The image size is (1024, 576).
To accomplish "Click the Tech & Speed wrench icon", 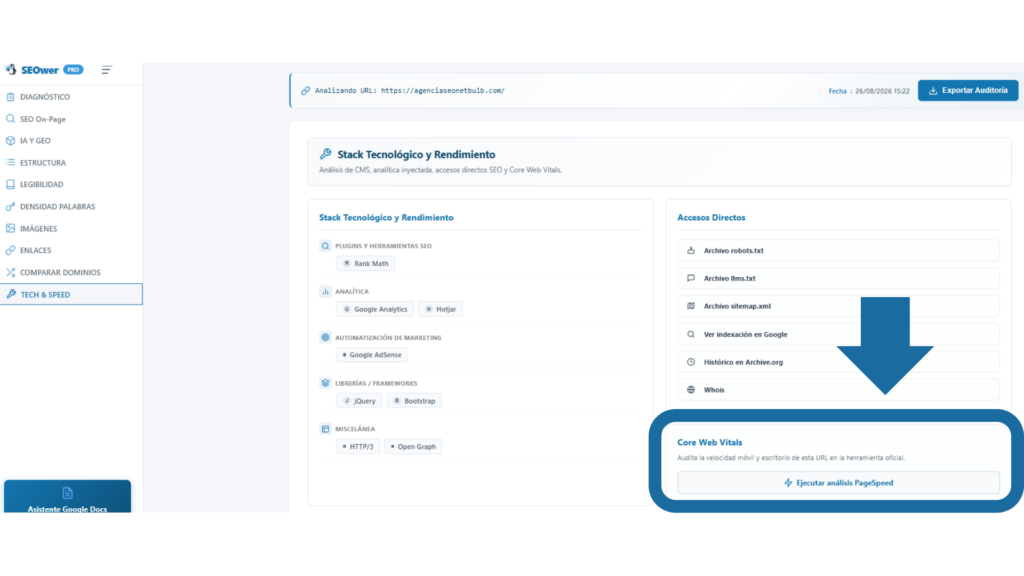I will point(11,294).
